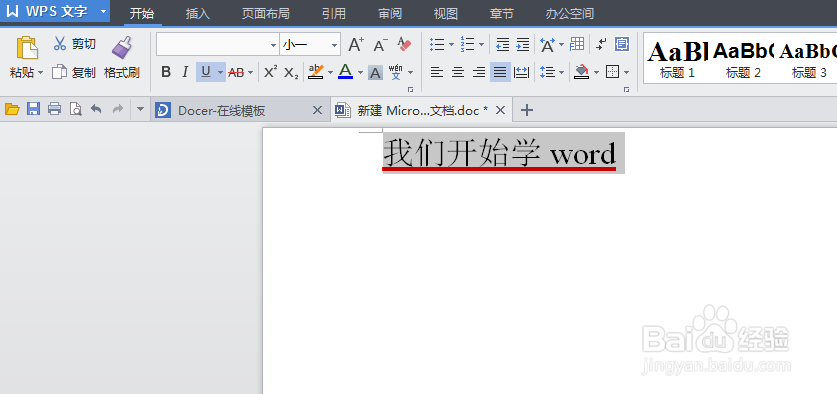Open the 章节 ribbon tab
This screenshot has width=837, height=394.
501,13
